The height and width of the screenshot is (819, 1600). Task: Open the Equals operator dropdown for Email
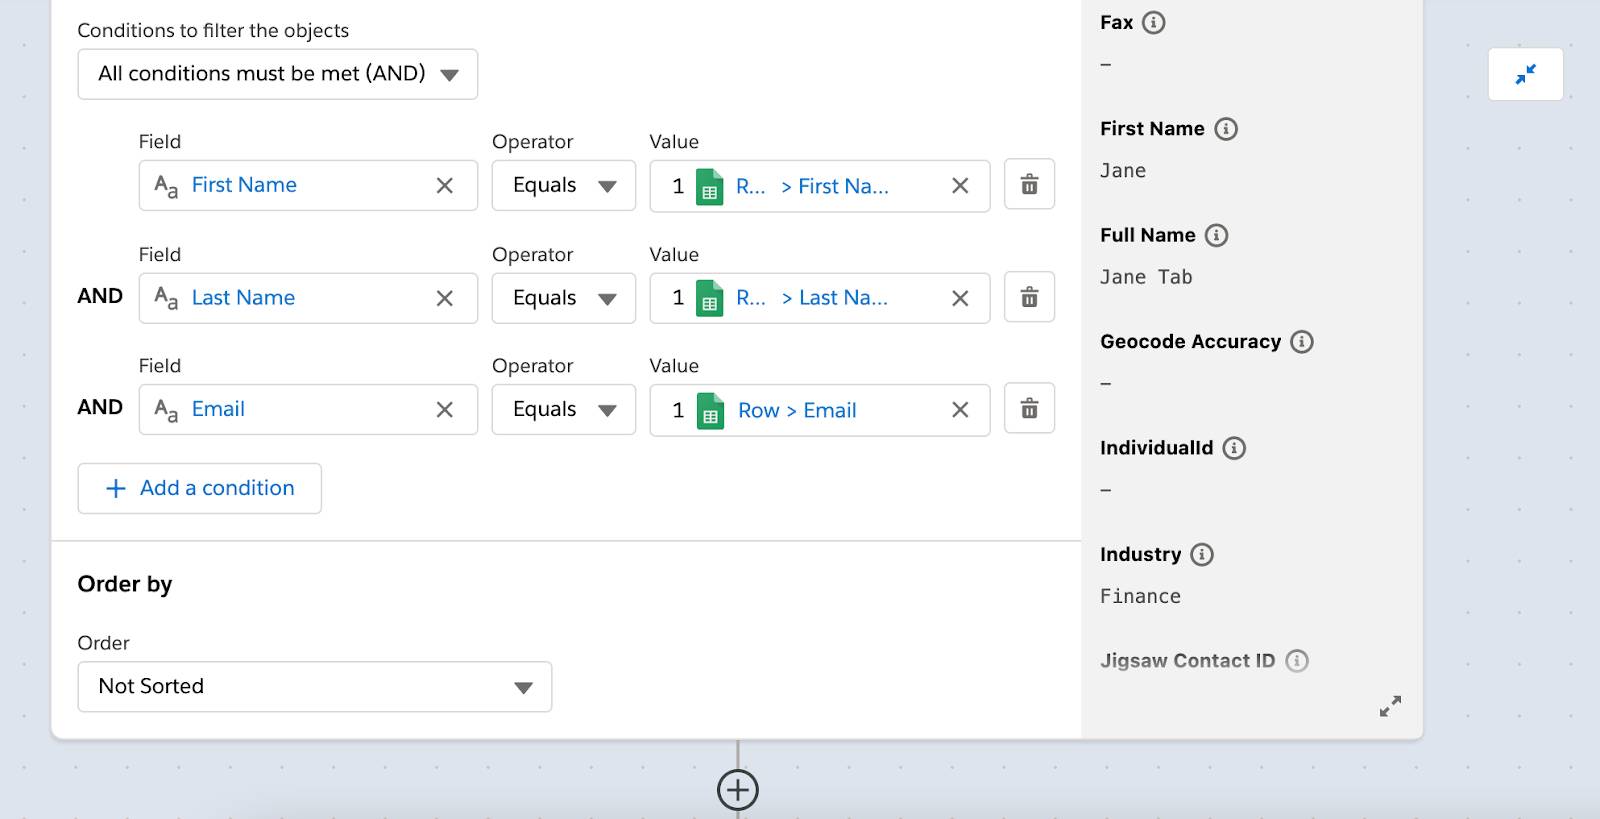pyautogui.click(x=564, y=409)
